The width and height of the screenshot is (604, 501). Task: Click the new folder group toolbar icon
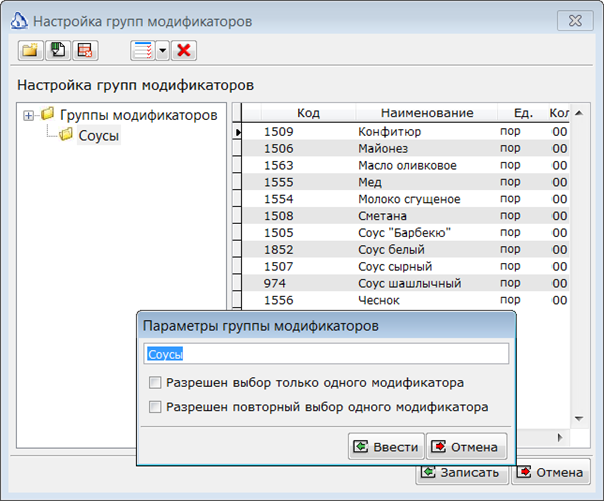coord(30,50)
